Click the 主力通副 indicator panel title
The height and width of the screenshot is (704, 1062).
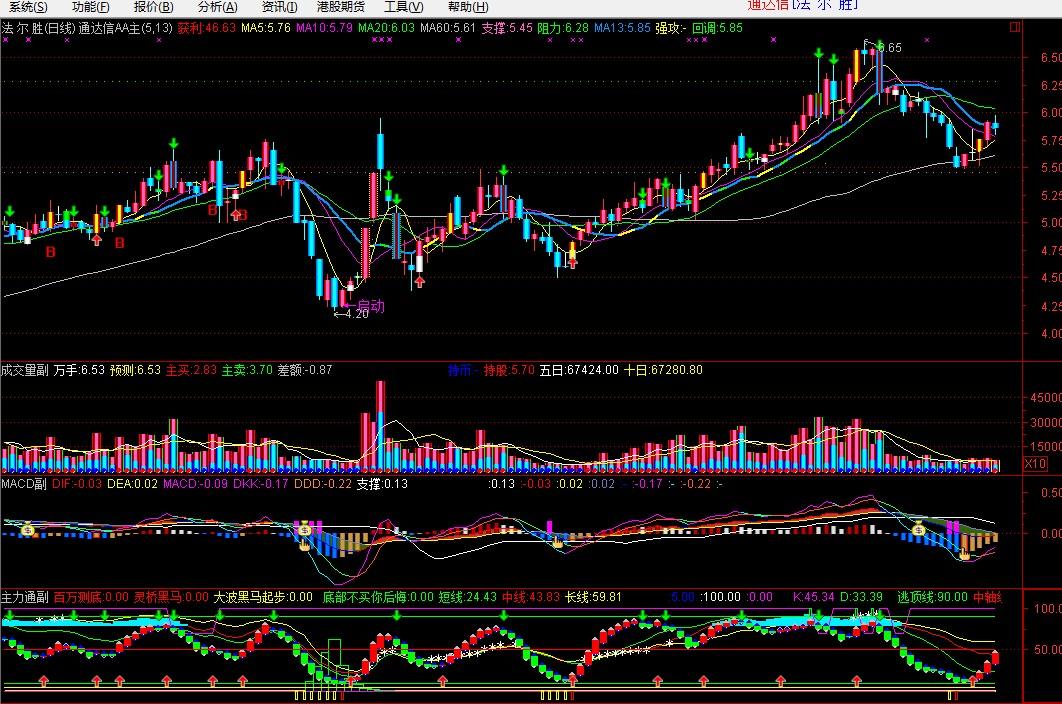(24, 597)
